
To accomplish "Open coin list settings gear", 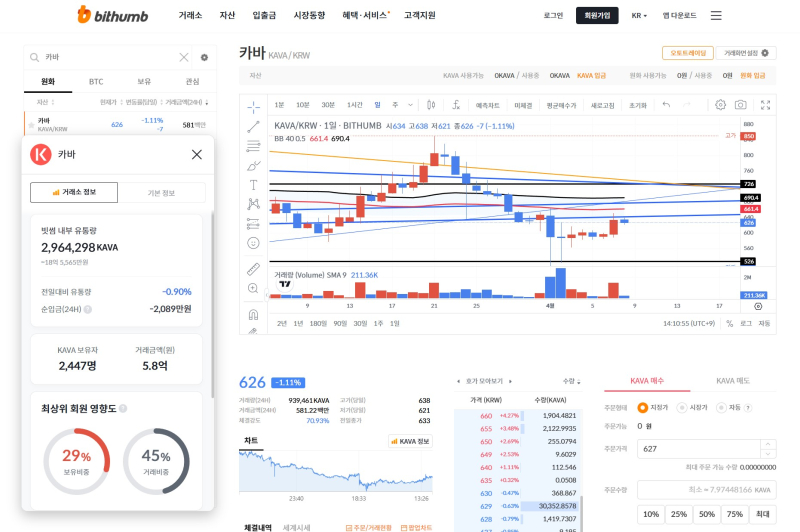I will (x=204, y=58).
